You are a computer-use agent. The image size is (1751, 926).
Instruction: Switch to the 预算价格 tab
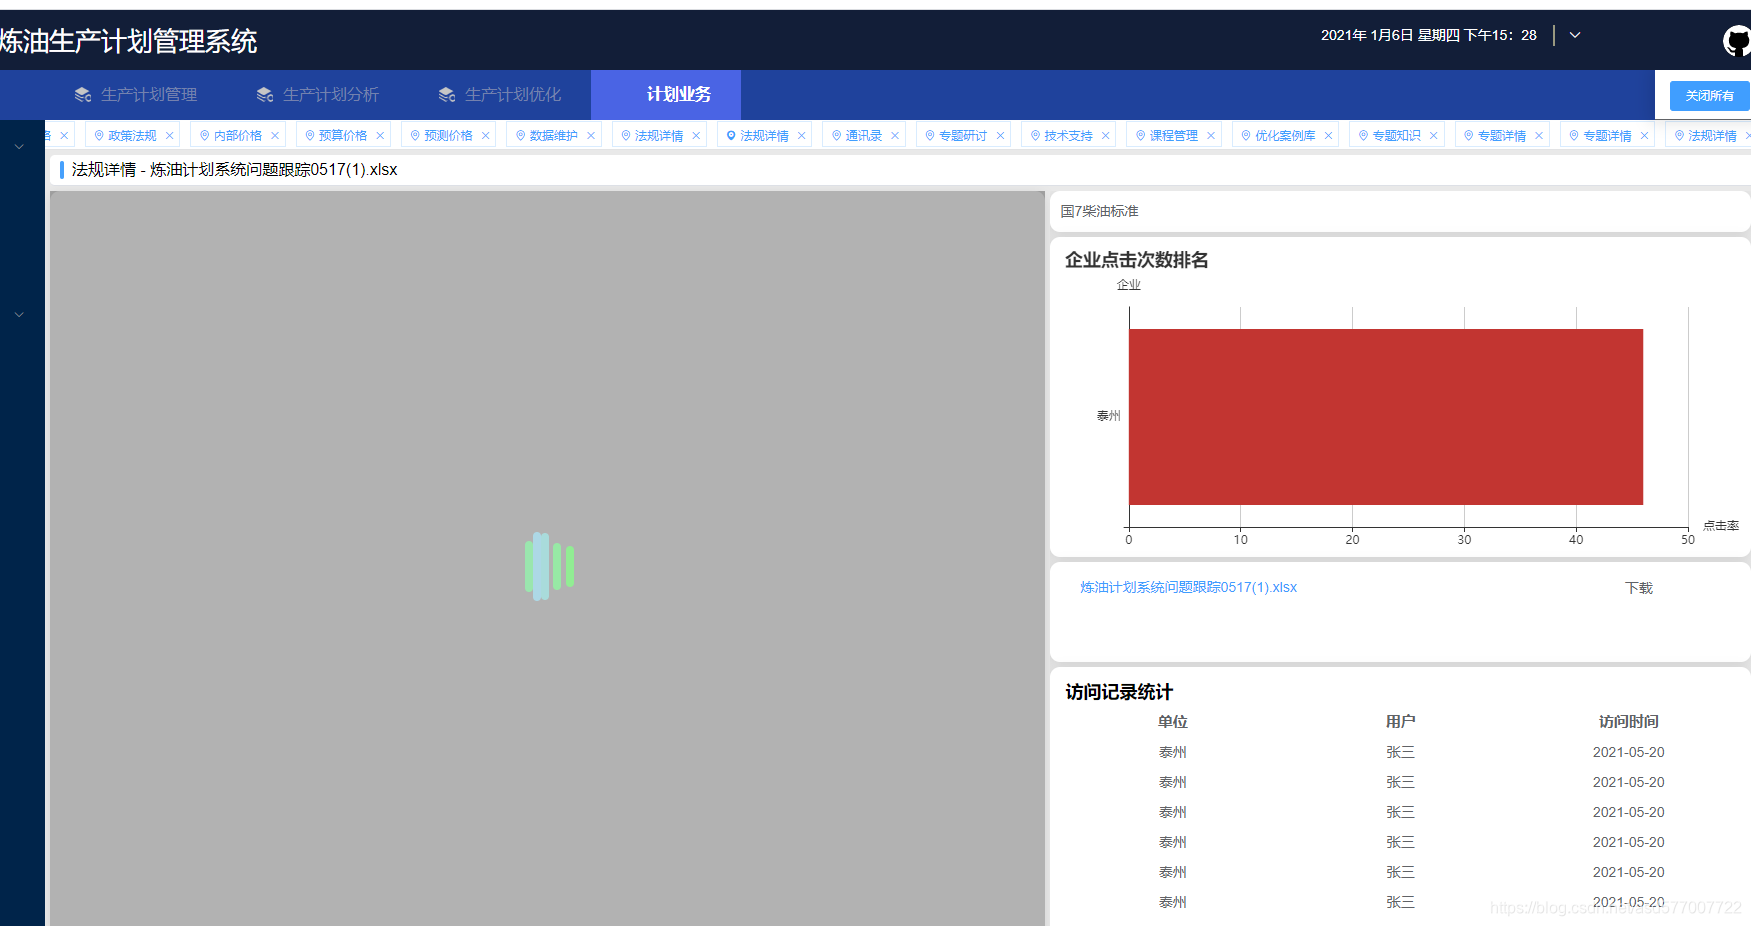point(343,136)
